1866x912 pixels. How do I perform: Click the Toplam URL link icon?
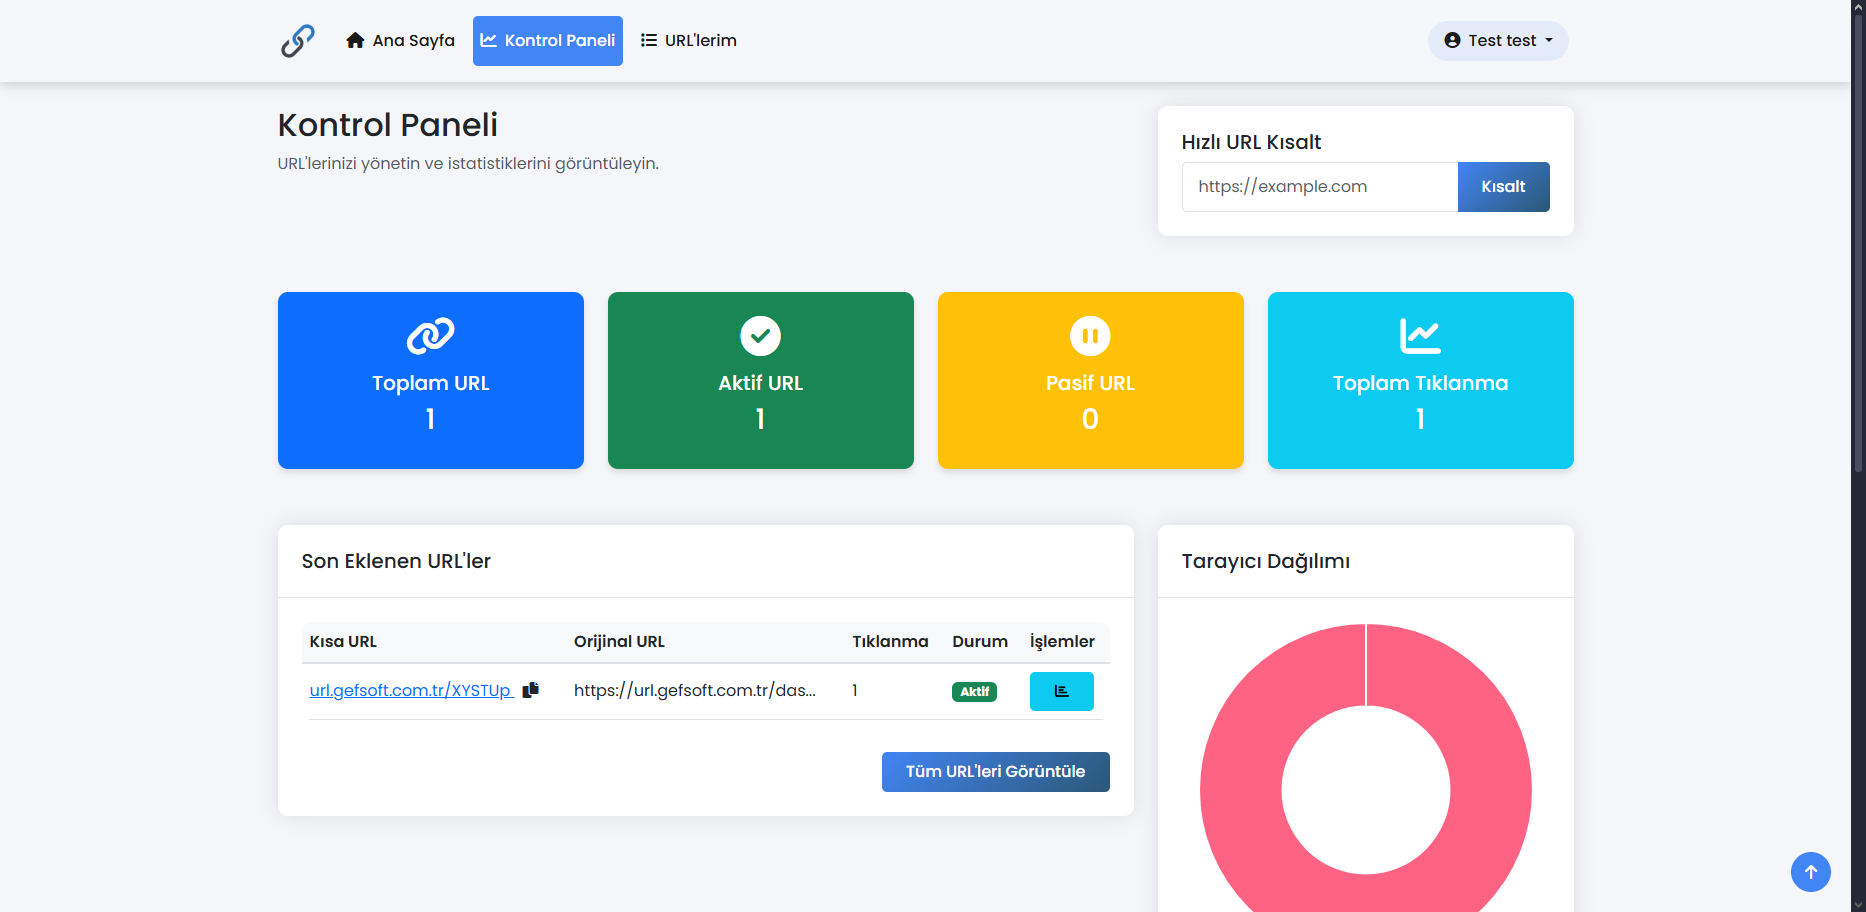[431, 336]
